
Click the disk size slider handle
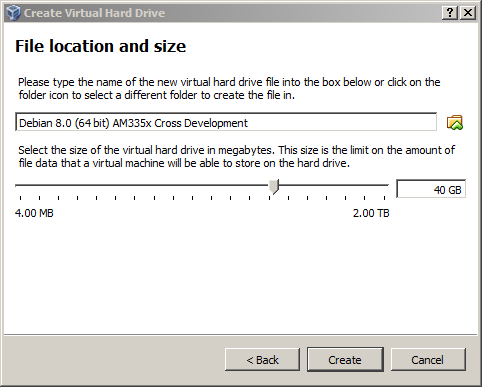(x=274, y=186)
